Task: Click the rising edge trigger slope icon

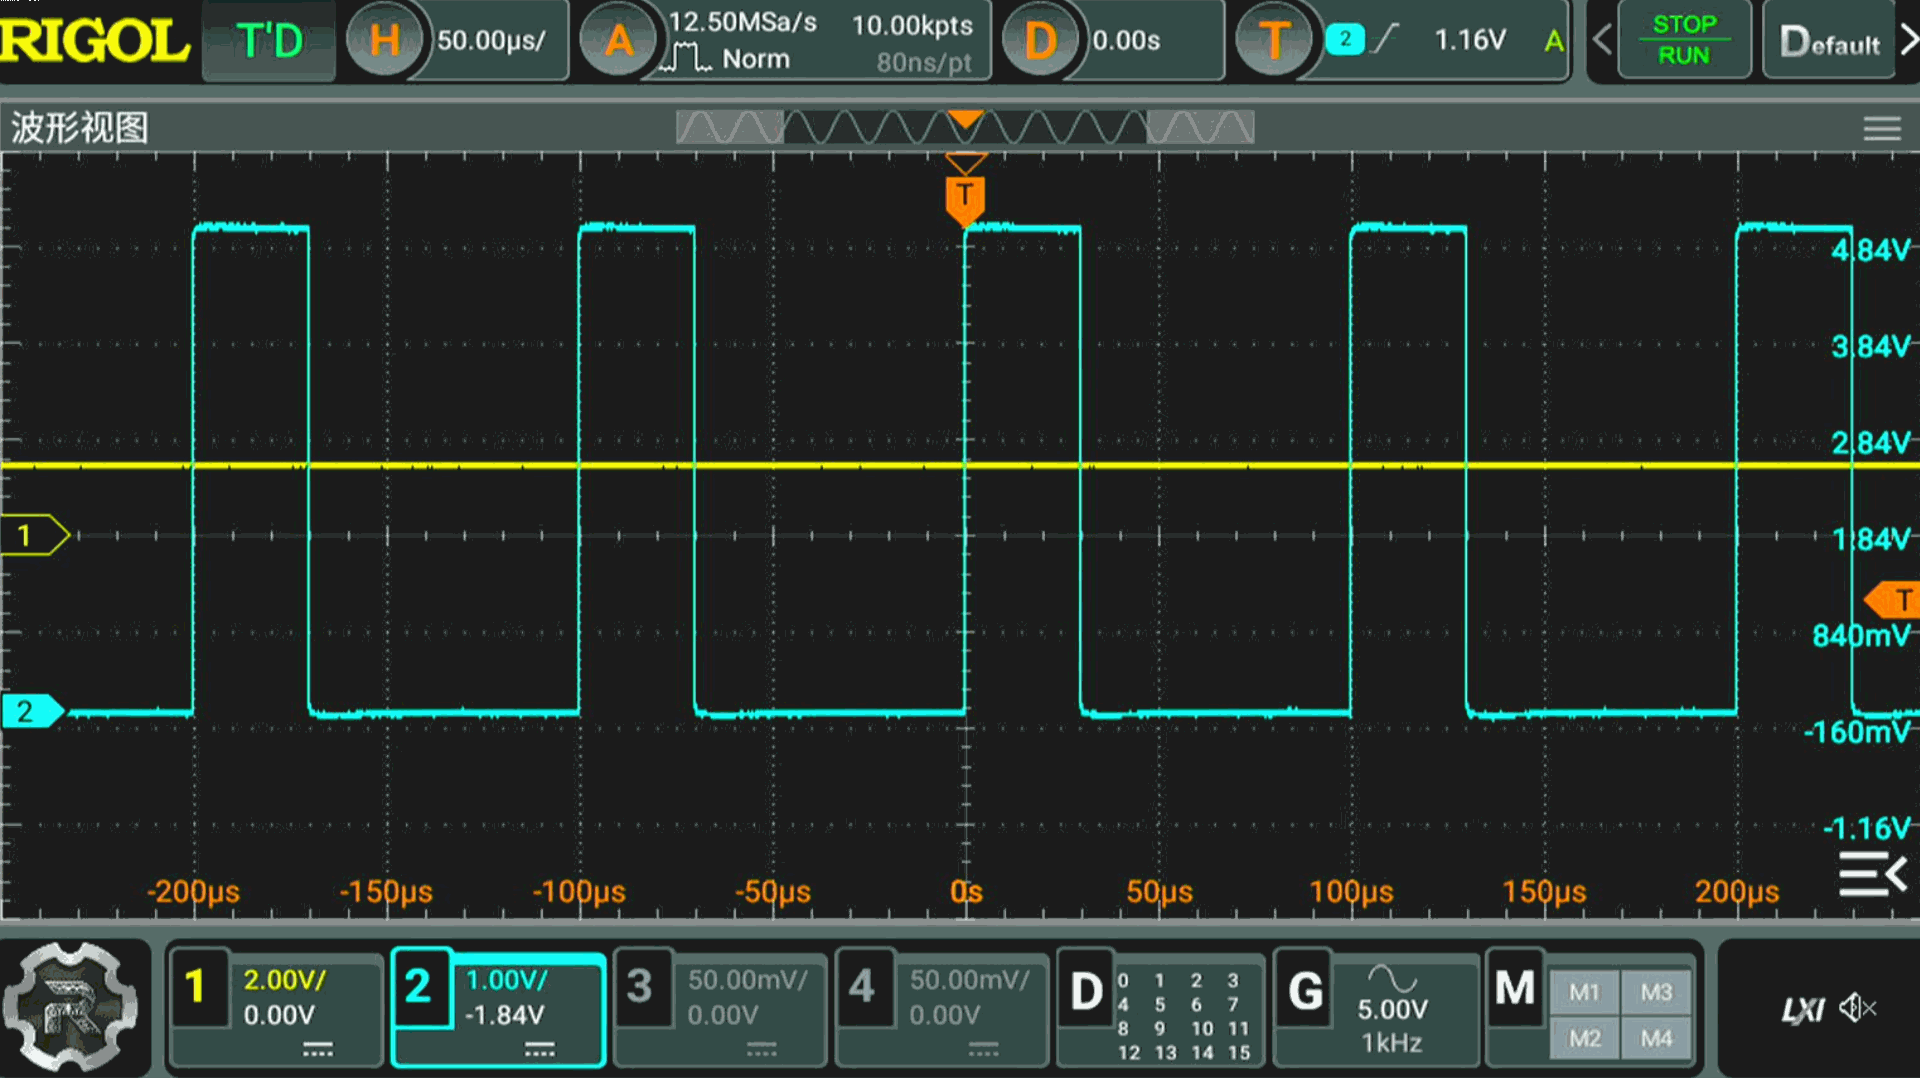Action: 1386,39
